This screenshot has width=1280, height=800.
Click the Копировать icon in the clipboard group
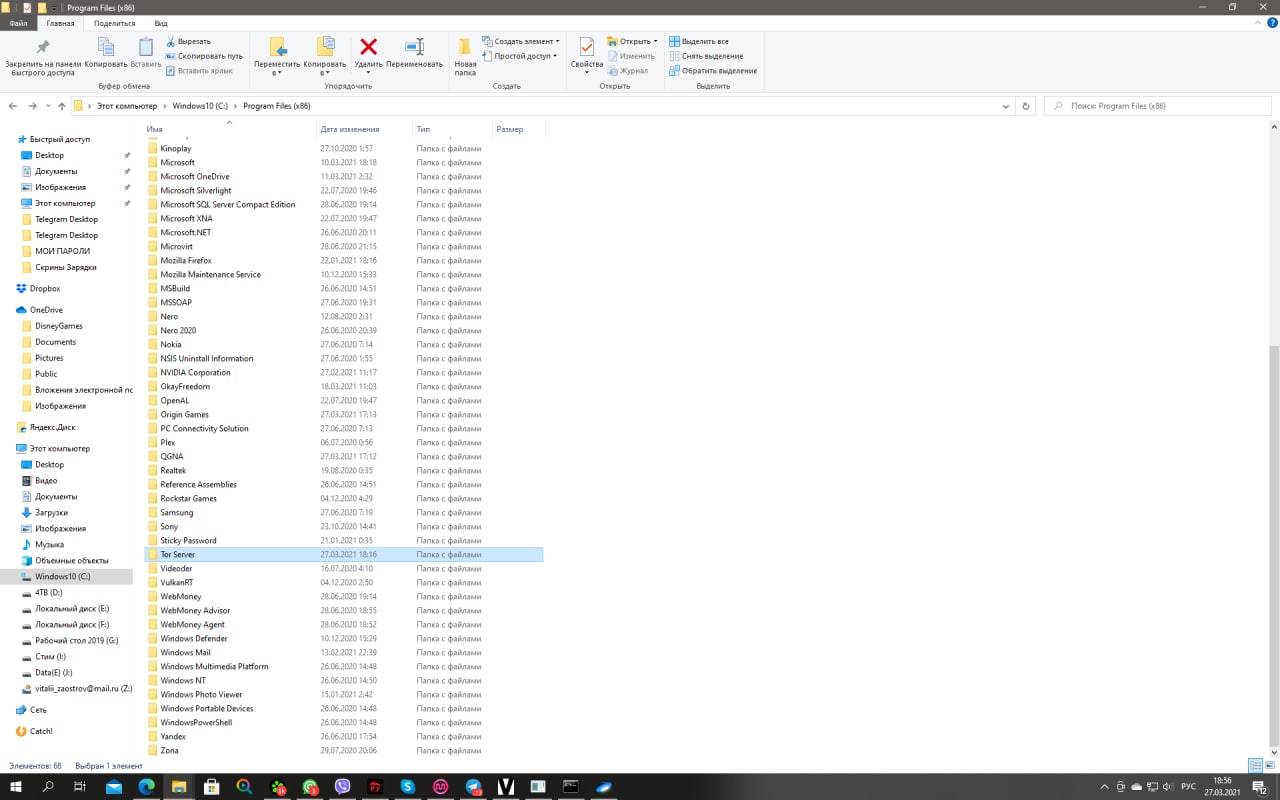[x=106, y=47]
